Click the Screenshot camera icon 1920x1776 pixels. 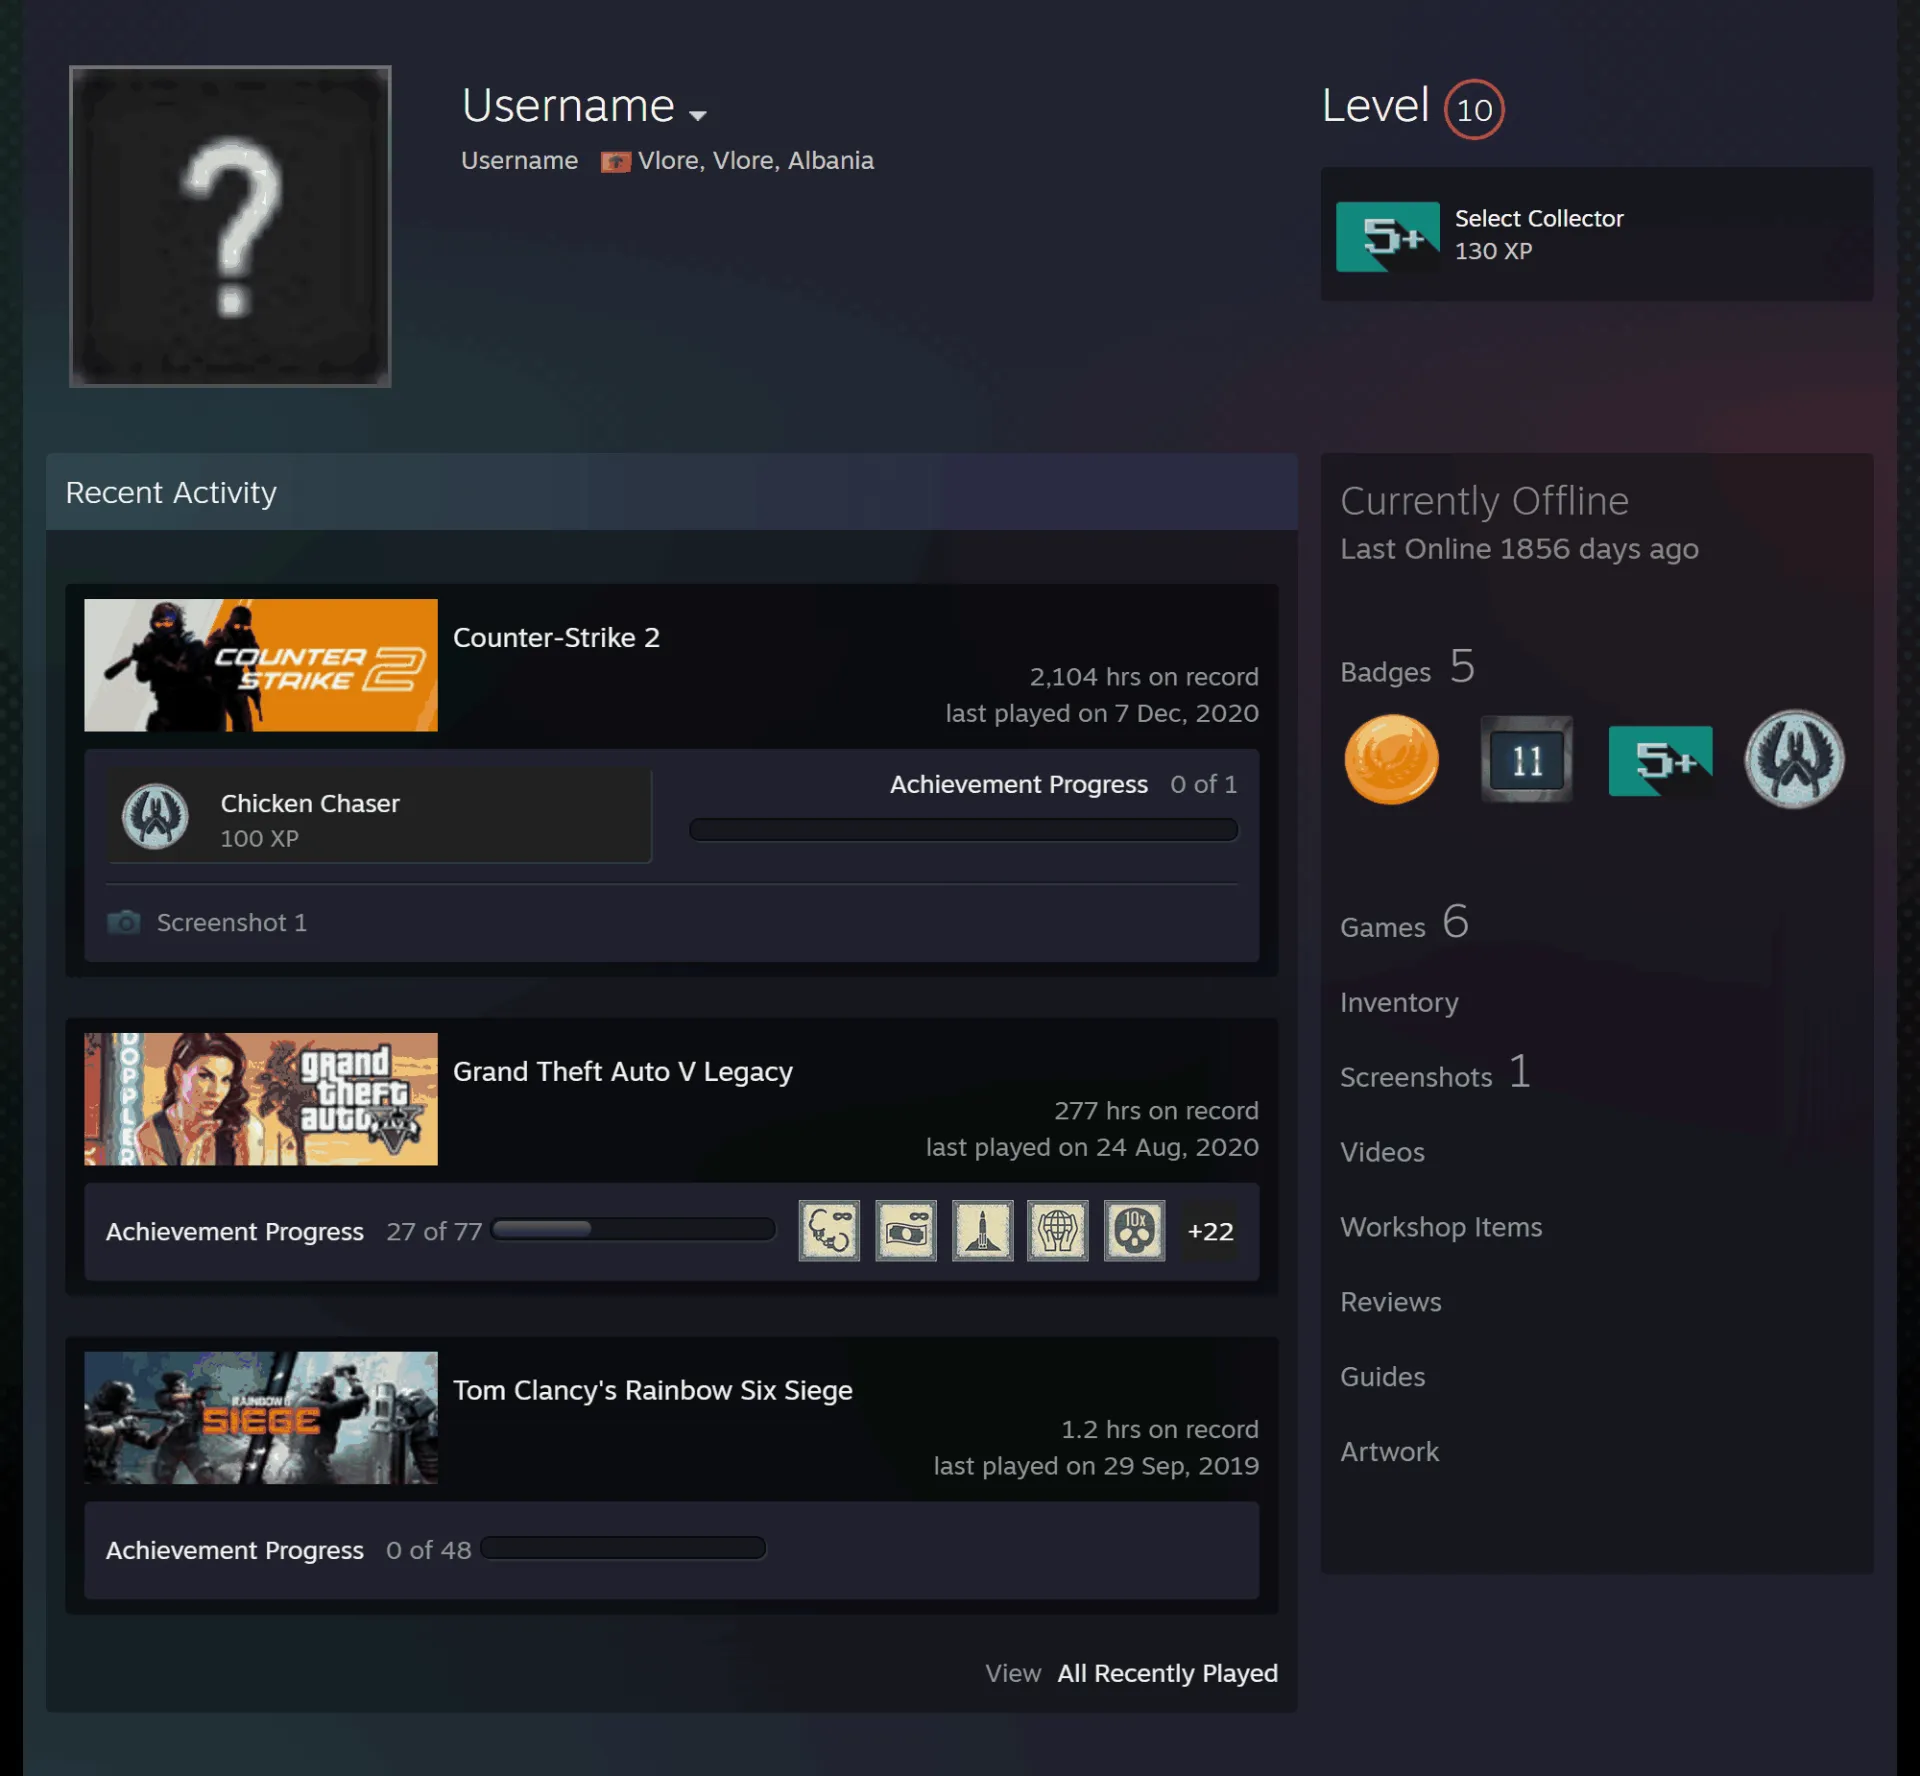click(x=124, y=922)
